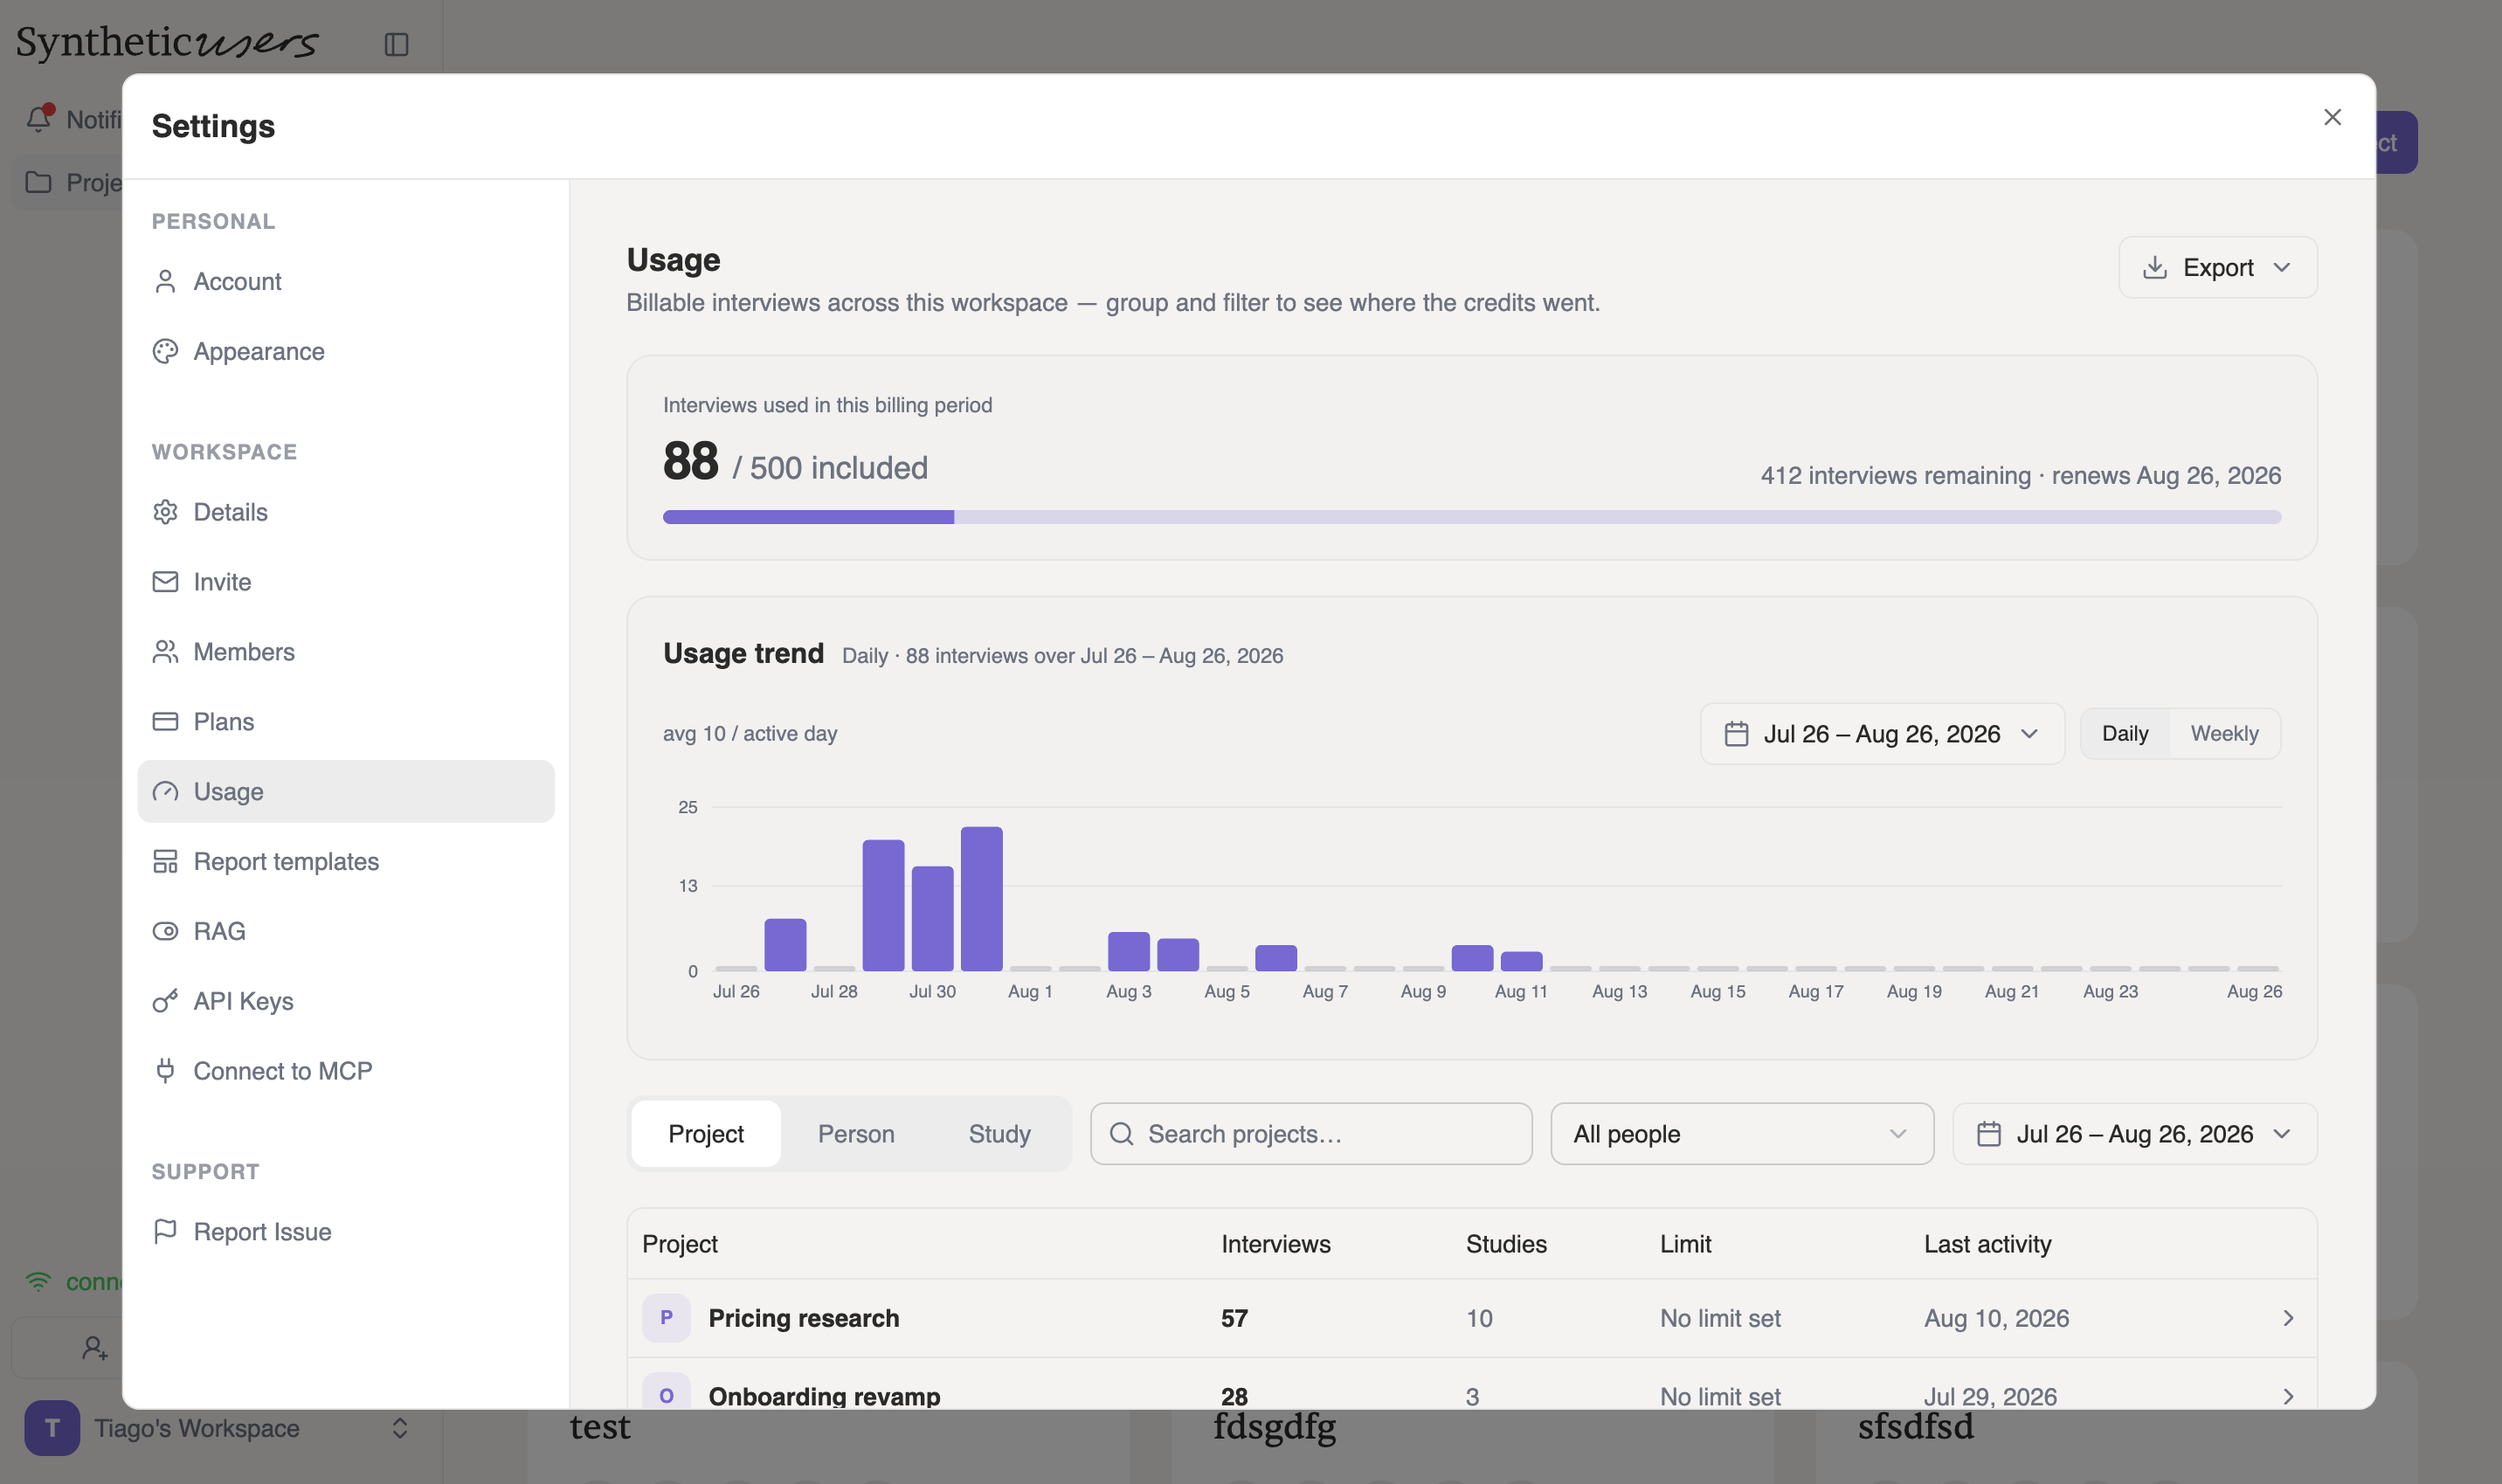
Task: Open the Report Issue link
Action: (345, 1232)
